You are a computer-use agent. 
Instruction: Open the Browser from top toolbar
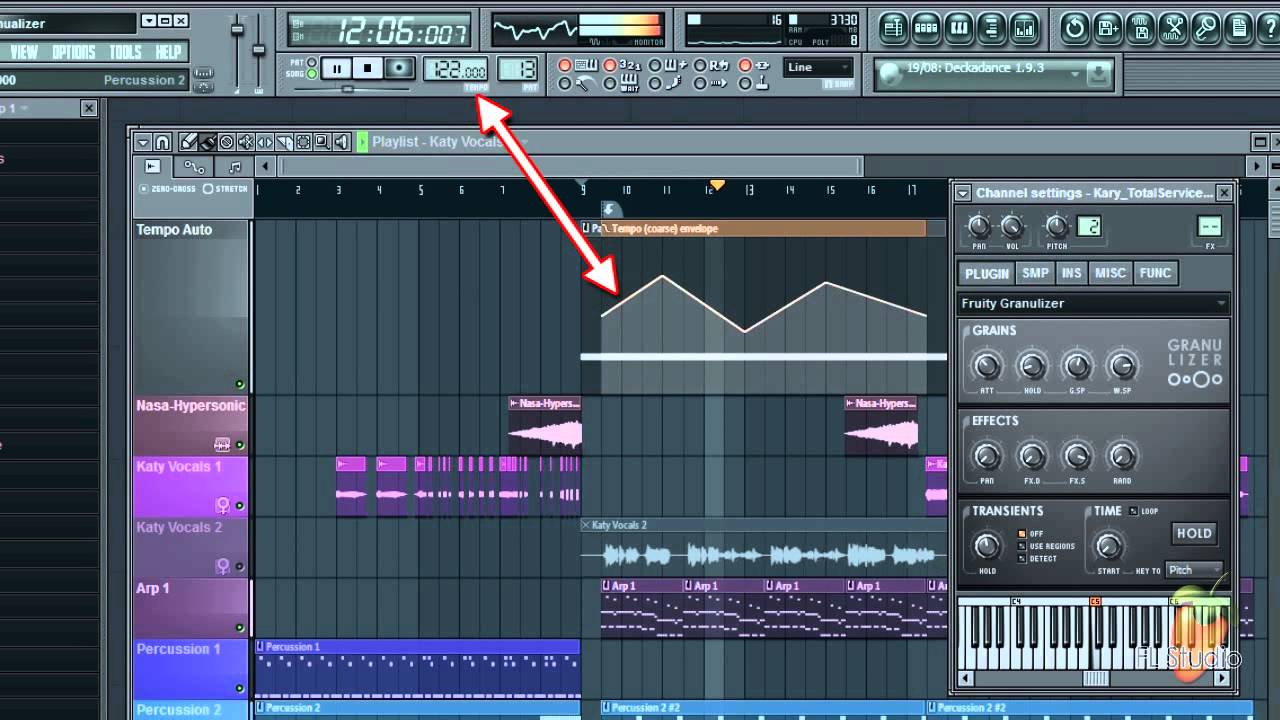click(x=992, y=28)
